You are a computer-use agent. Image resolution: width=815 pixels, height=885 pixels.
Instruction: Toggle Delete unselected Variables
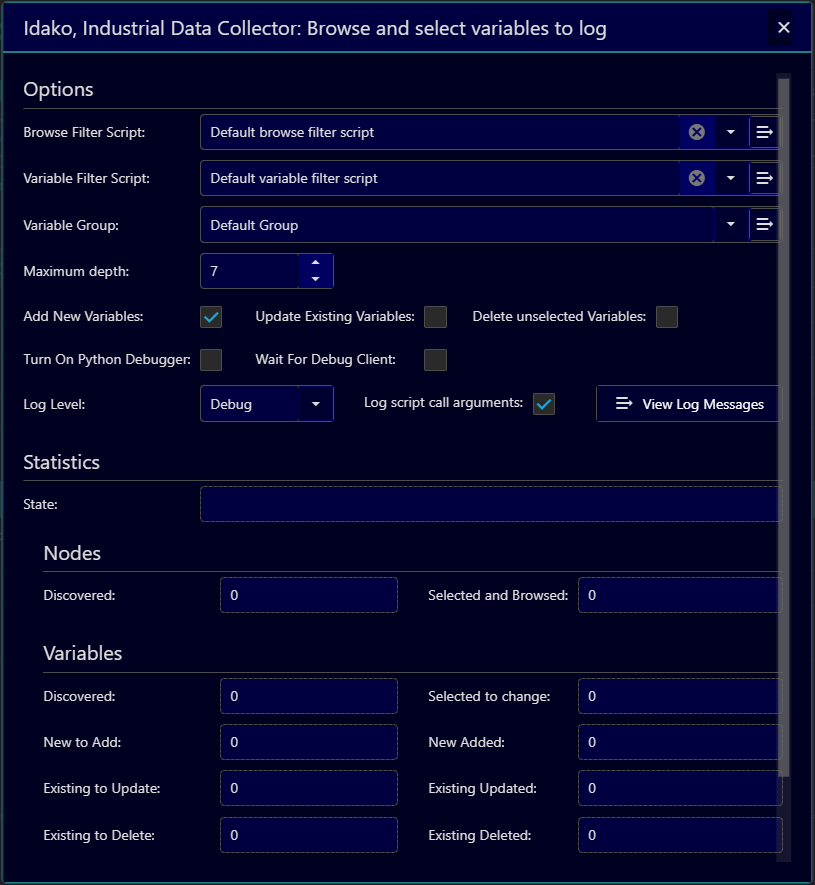(666, 316)
